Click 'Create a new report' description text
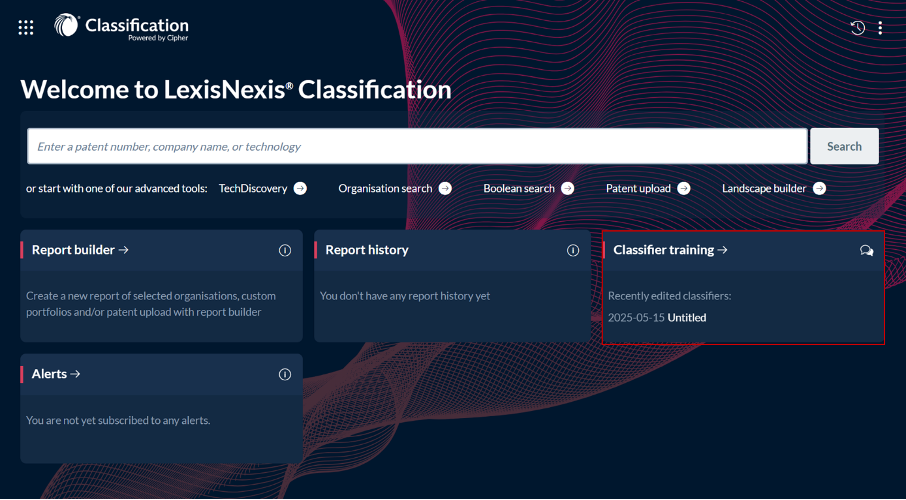The height and width of the screenshot is (500, 906). (151, 304)
